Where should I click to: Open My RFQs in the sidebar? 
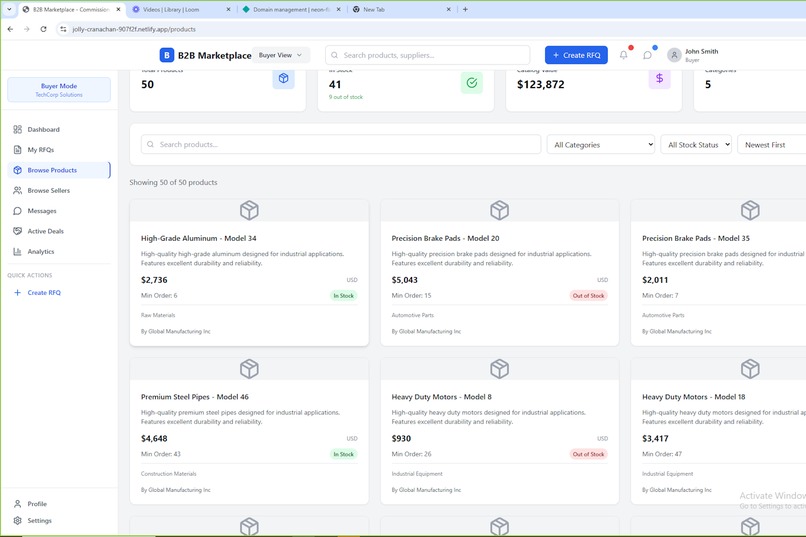(59, 150)
